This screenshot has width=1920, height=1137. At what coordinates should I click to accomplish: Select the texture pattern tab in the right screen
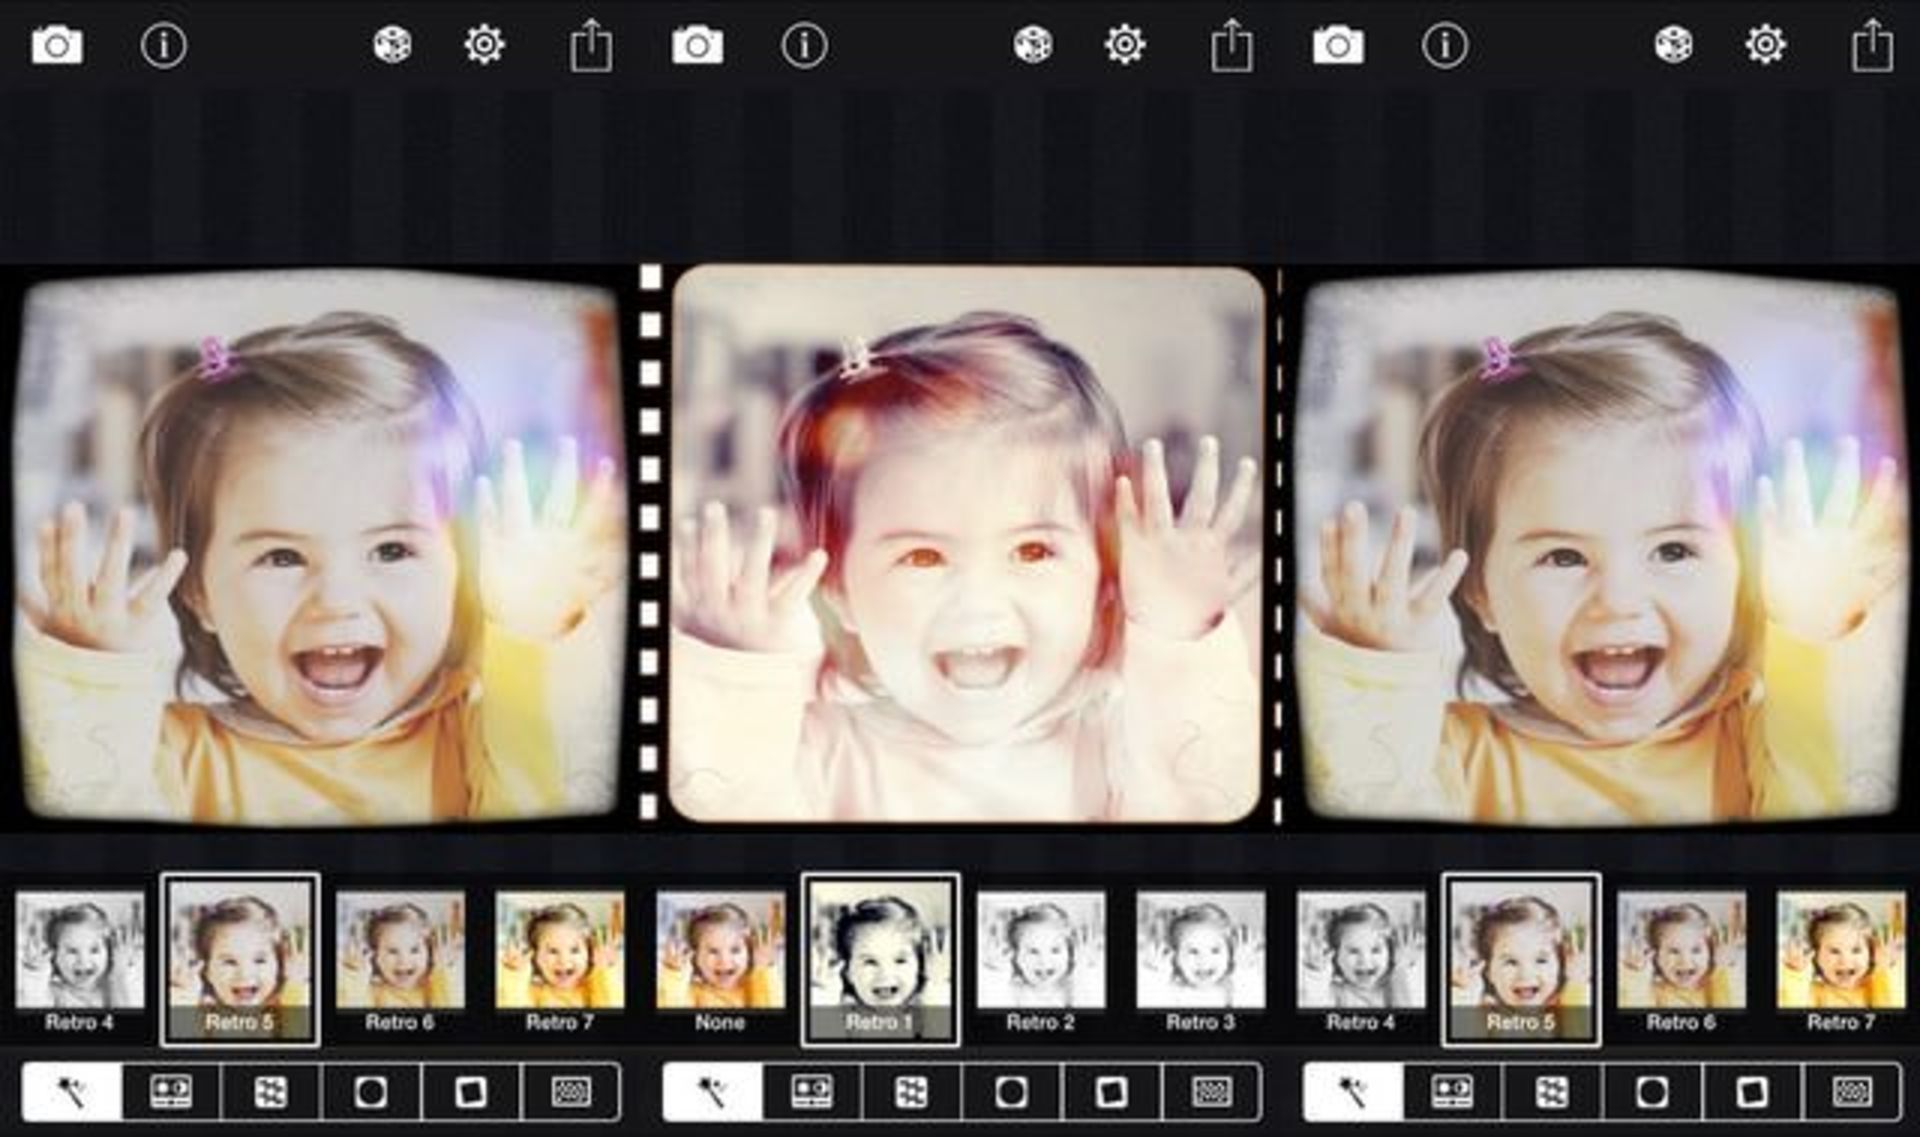(x=1553, y=1092)
